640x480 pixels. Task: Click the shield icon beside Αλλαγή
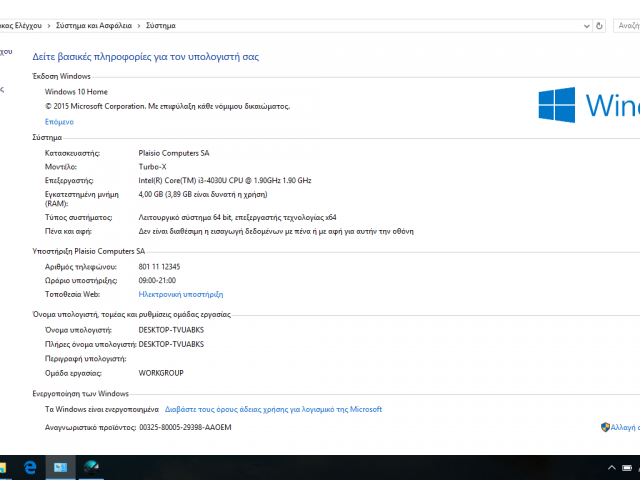[x=605, y=427]
